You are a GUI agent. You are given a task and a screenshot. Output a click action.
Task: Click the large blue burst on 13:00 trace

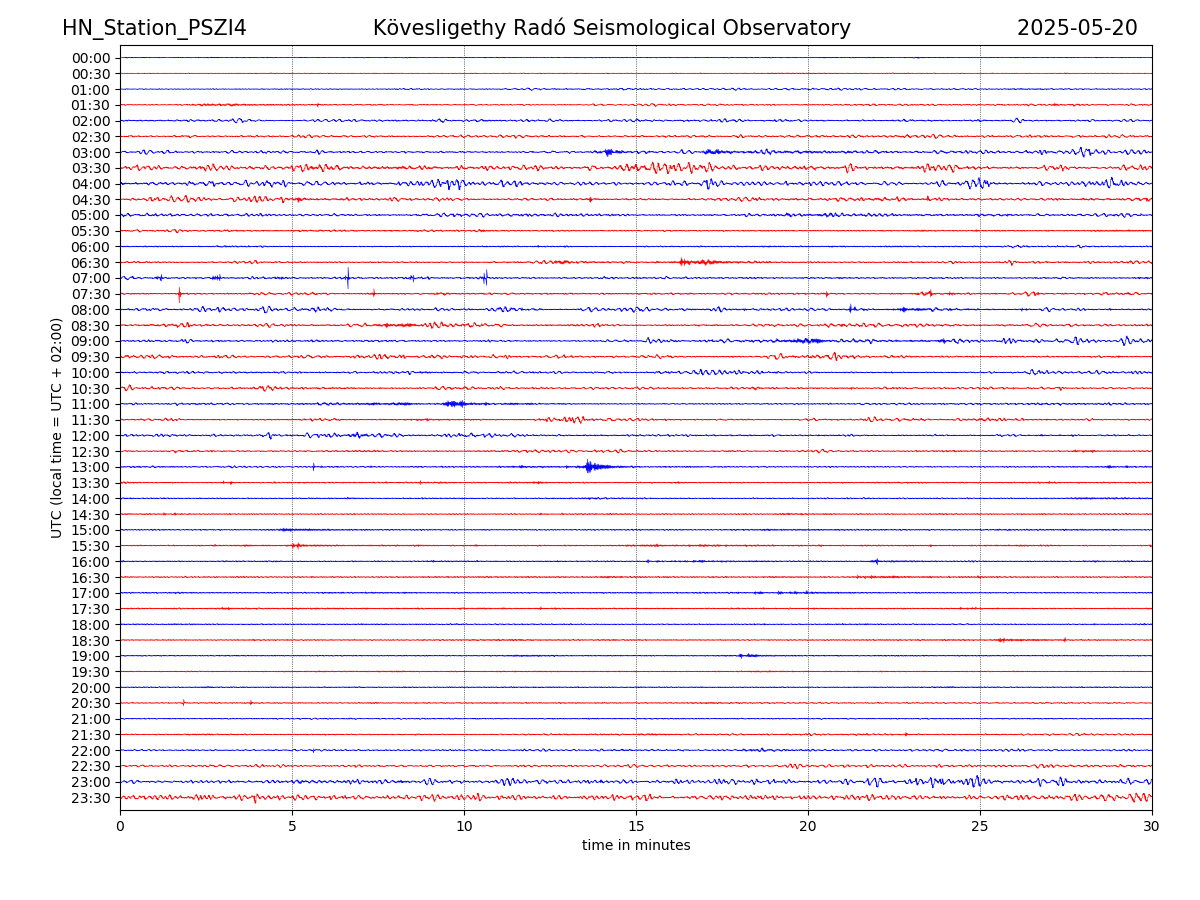click(590, 466)
